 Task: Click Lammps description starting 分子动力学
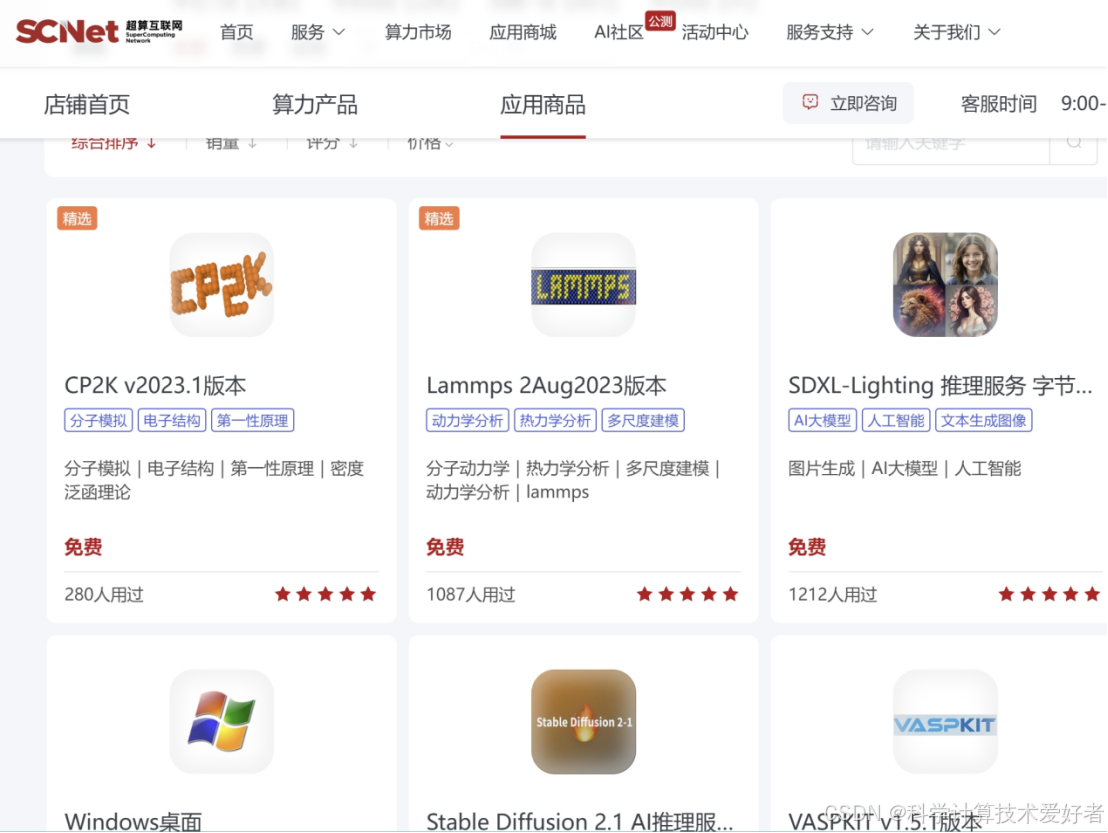click(573, 480)
